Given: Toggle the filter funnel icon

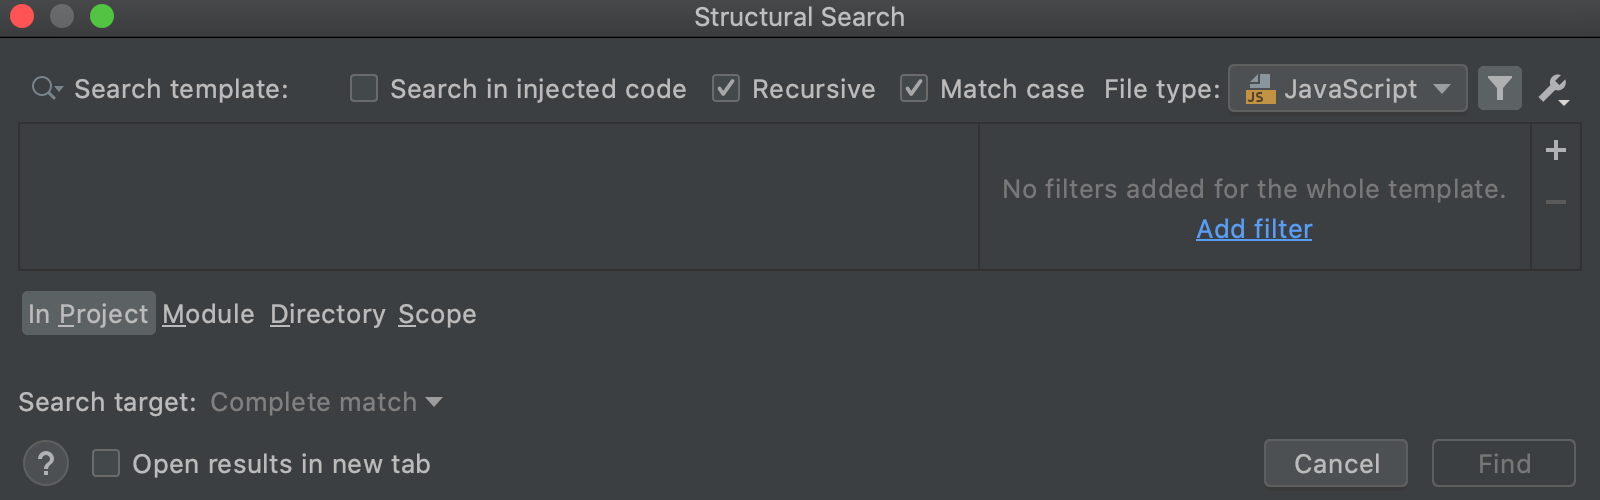Looking at the screenshot, I should tap(1499, 89).
